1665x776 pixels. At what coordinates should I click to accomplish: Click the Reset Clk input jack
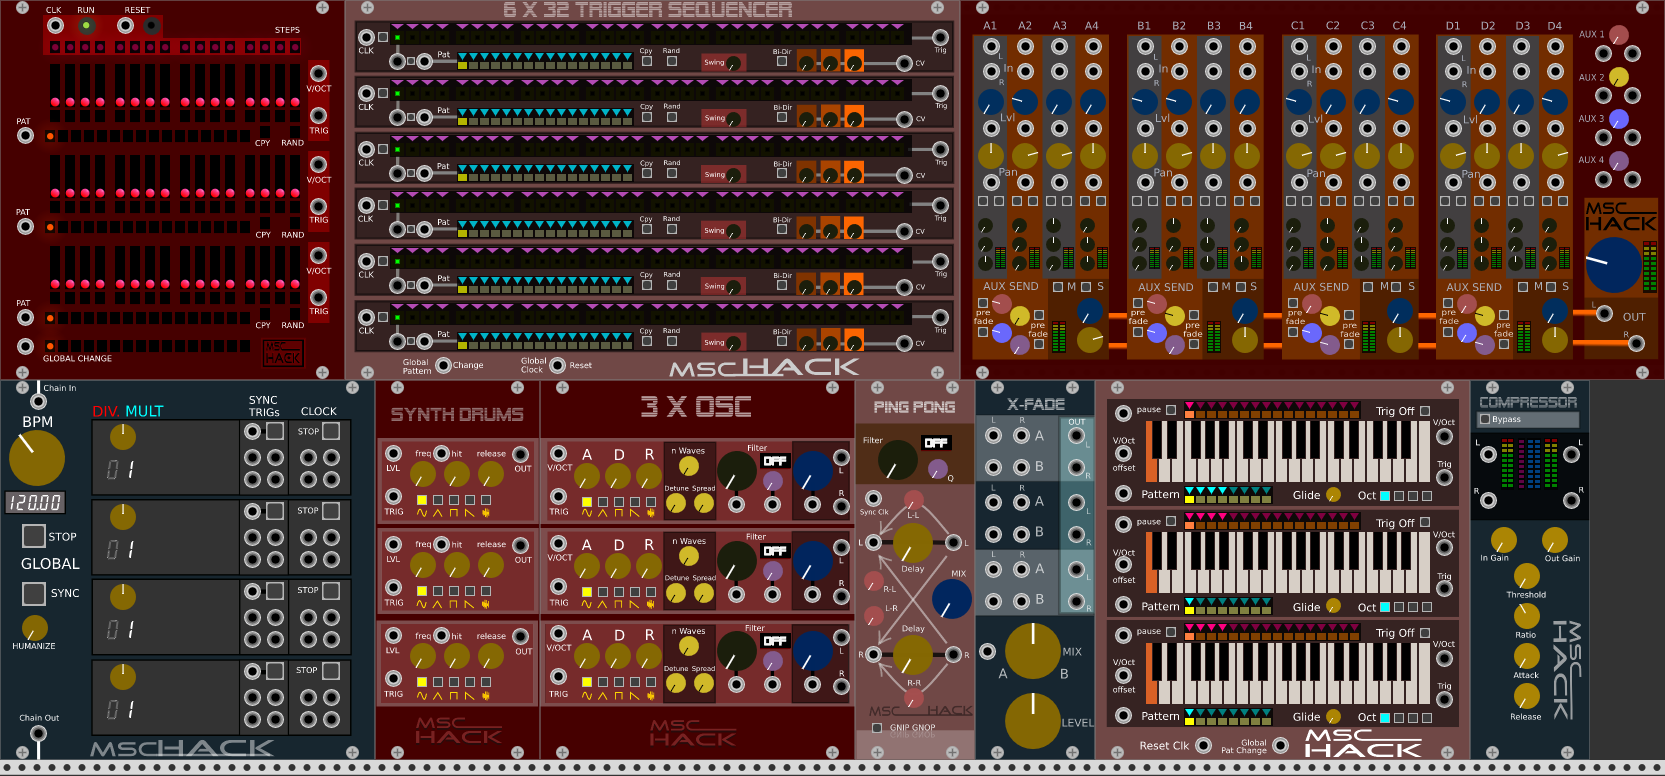click(1204, 745)
